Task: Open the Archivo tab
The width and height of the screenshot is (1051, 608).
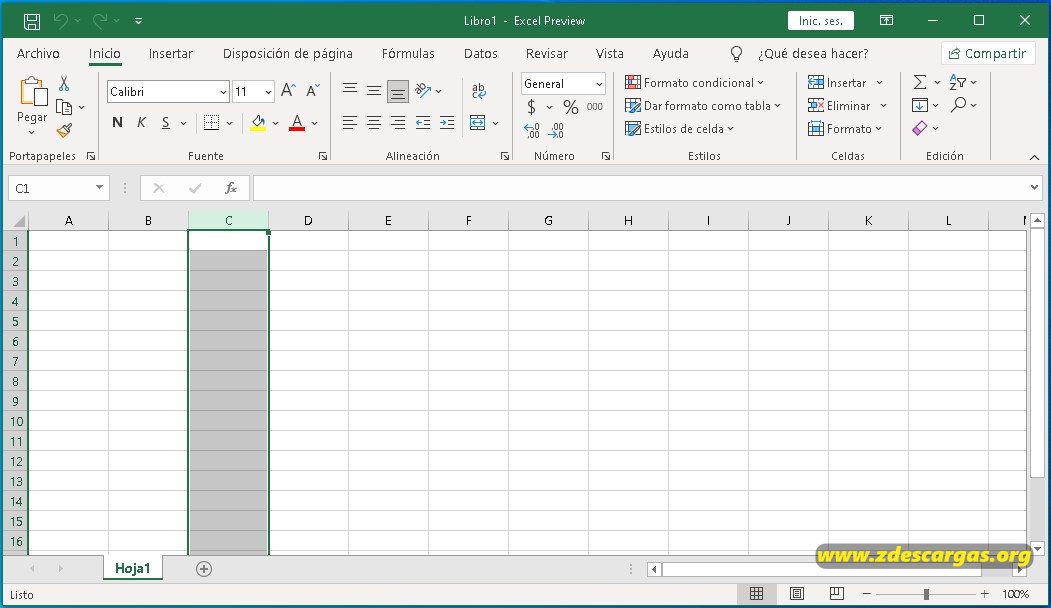Action: (38, 54)
